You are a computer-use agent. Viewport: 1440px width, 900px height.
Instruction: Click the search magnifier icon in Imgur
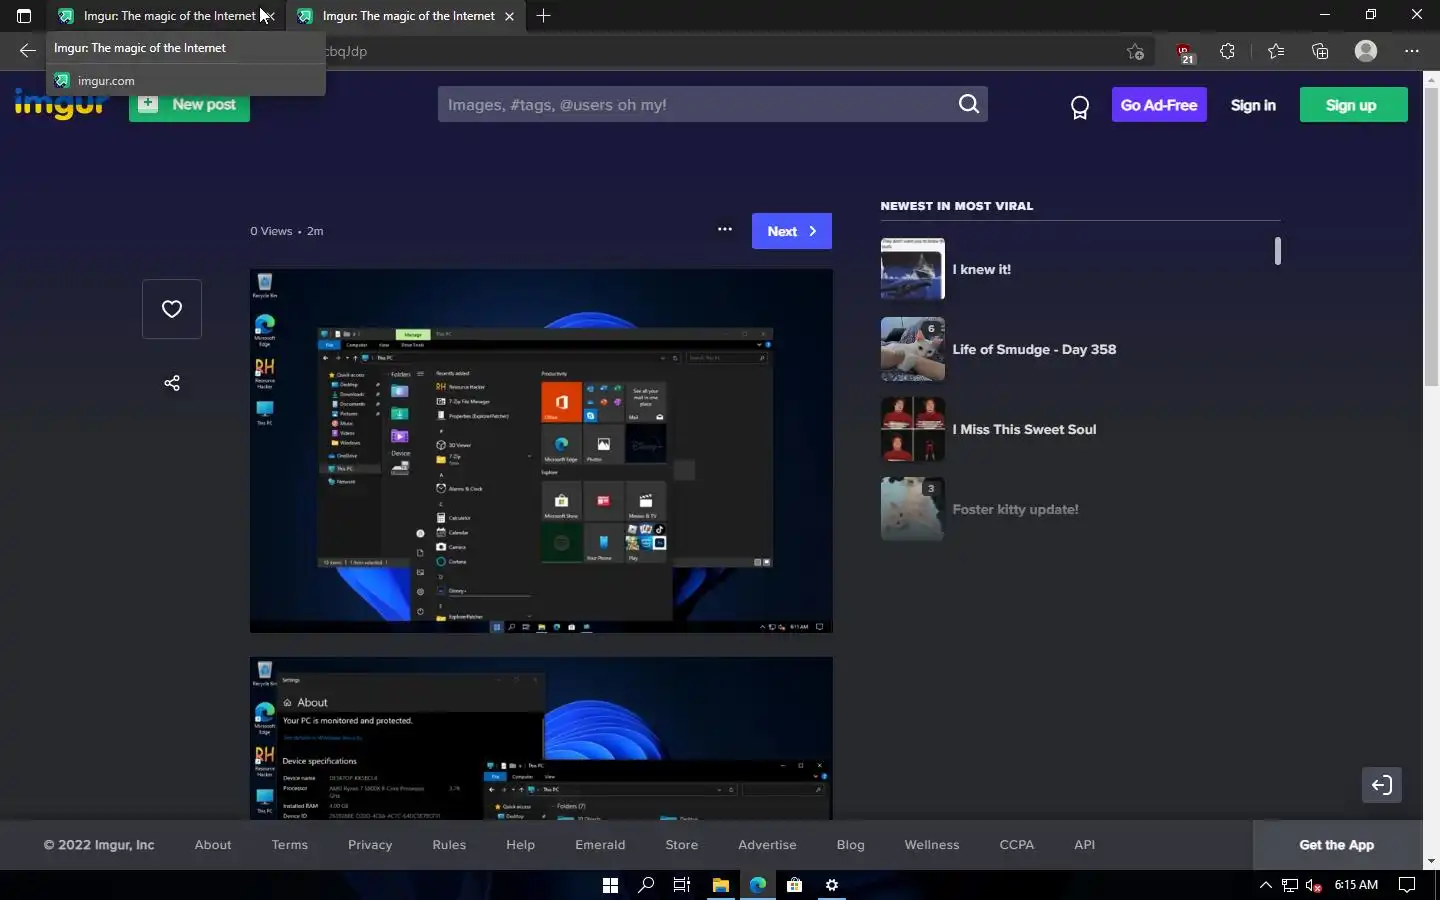(968, 104)
